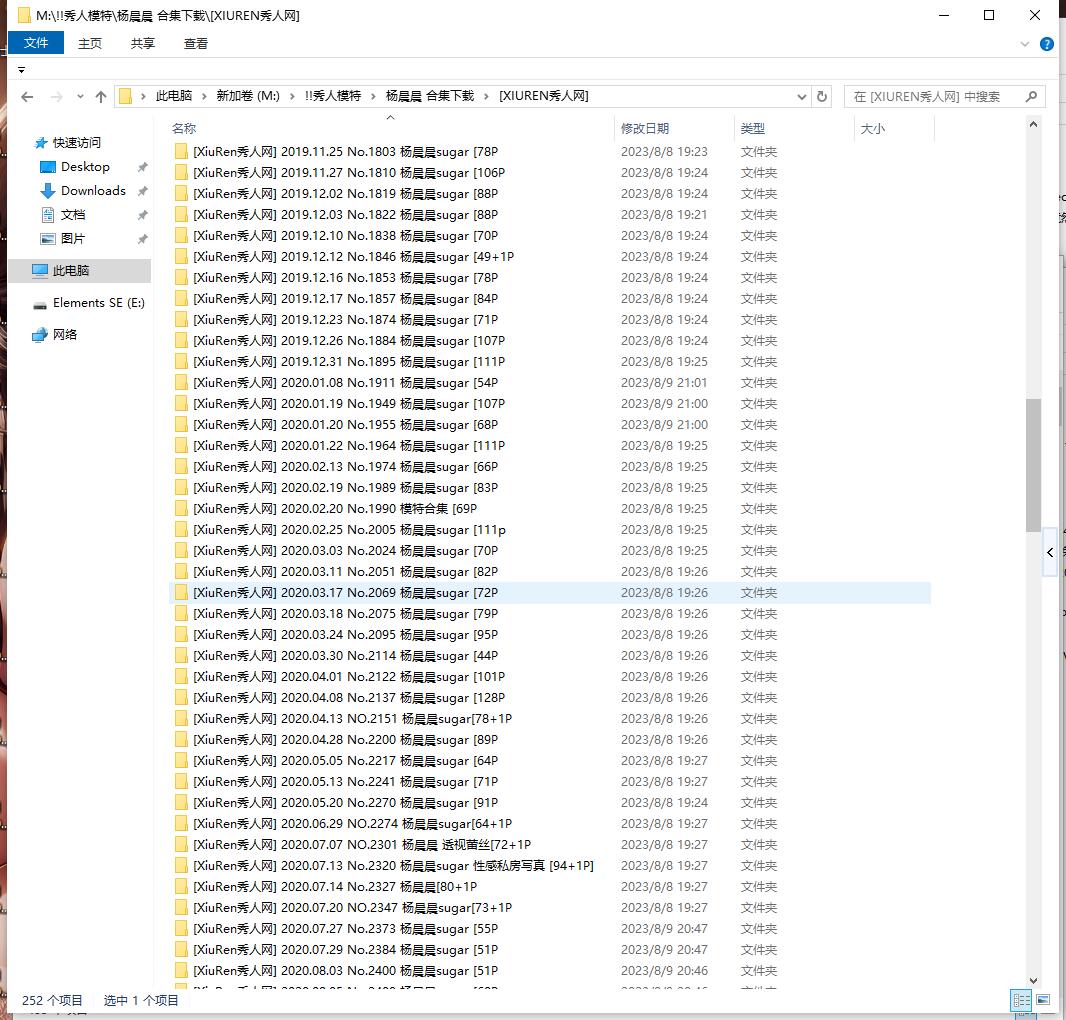Click the folder icon of No.1846 row
1066x1020 pixels.
pos(181,256)
